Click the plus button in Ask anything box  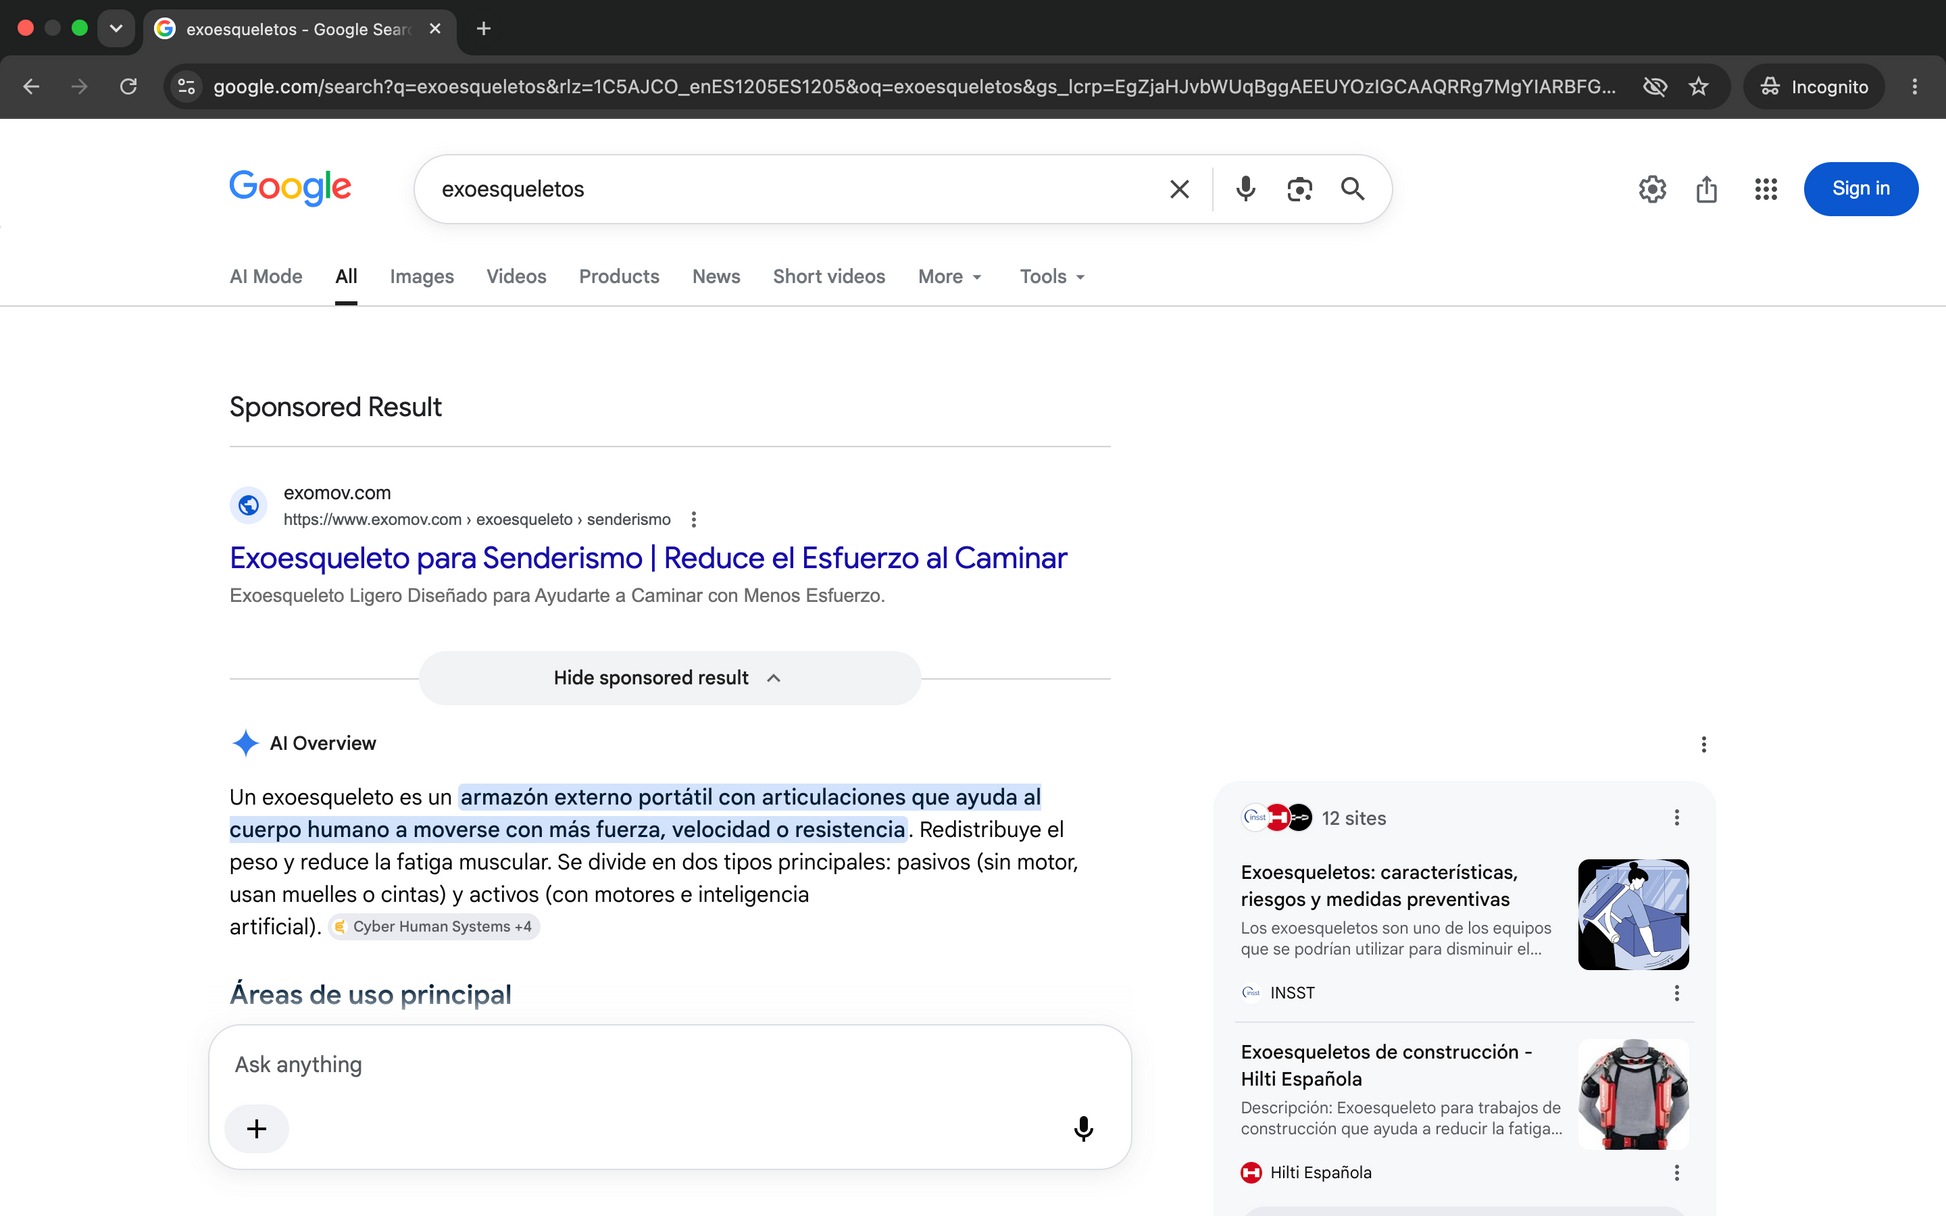(257, 1128)
